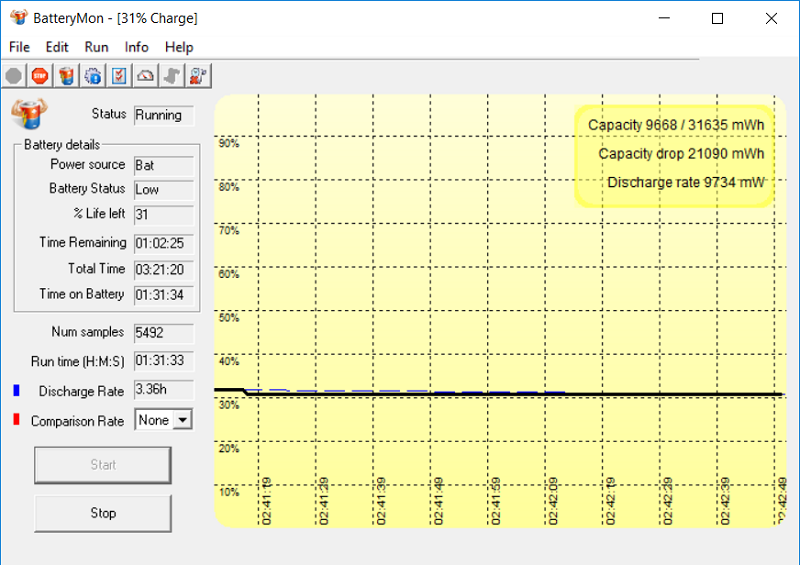The image size is (800, 565).
Task: Click the muscular battery logo beside Status
Action: click(29, 113)
